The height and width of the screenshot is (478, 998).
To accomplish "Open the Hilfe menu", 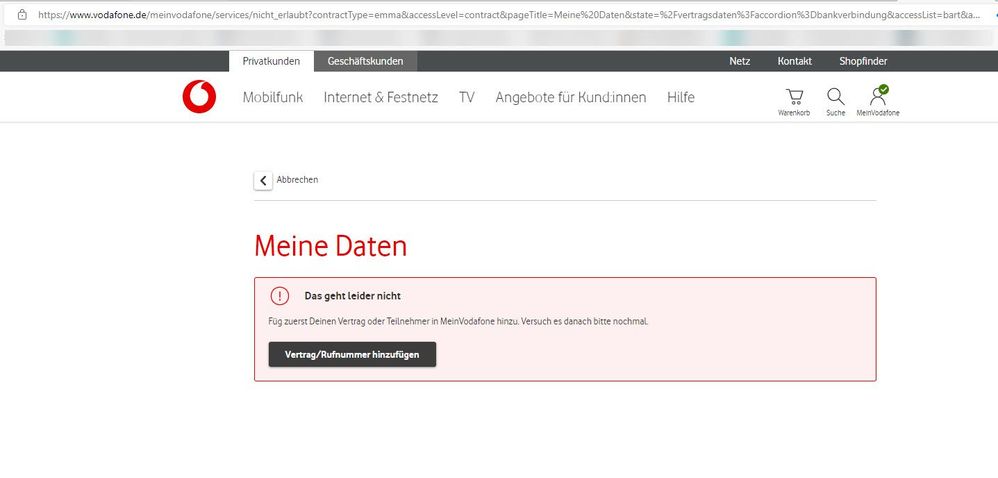I will [680, 97].
